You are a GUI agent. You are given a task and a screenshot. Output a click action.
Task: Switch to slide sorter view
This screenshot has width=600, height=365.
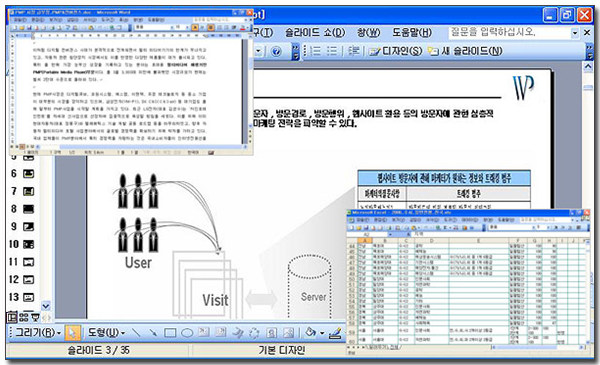(x=24, y=317)
